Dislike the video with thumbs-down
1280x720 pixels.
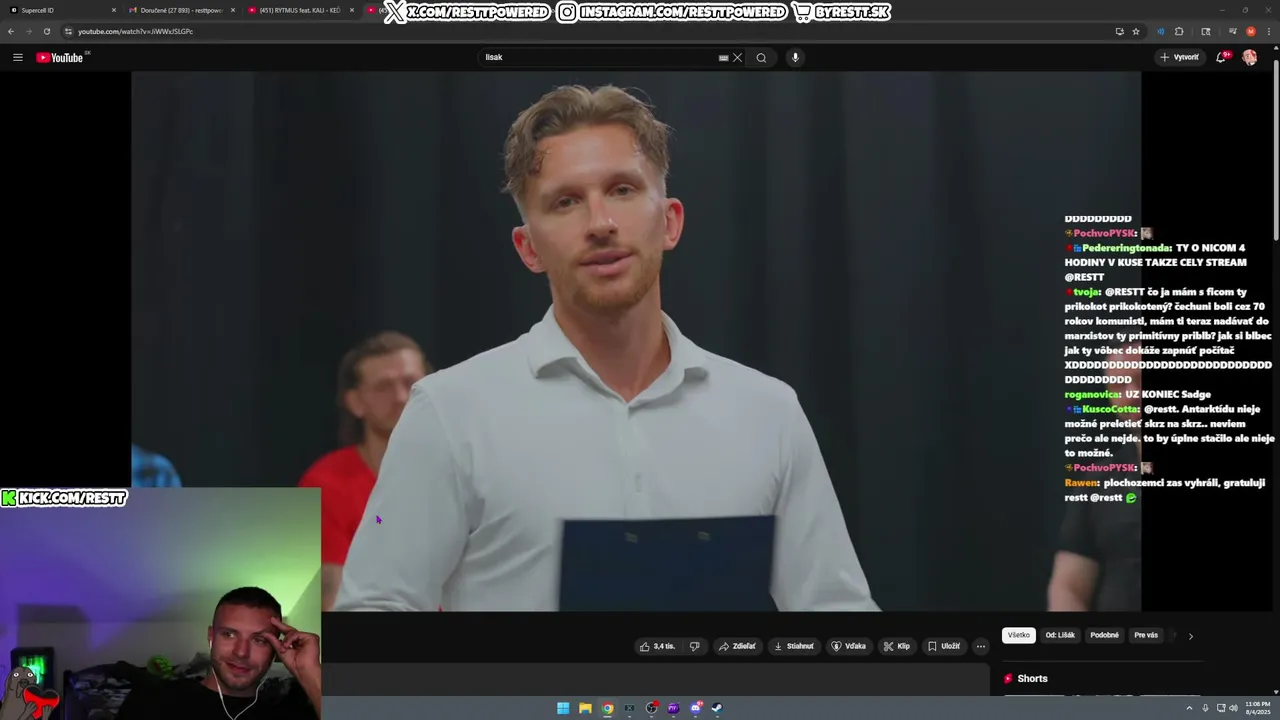(x=695, y=646)
